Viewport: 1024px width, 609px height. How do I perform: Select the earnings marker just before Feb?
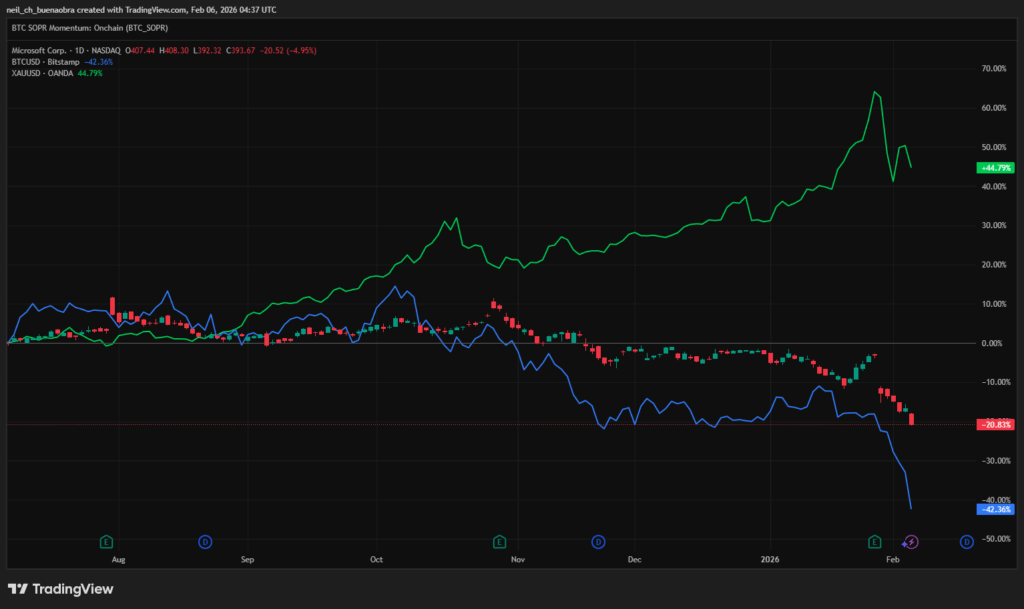(875, 541)
